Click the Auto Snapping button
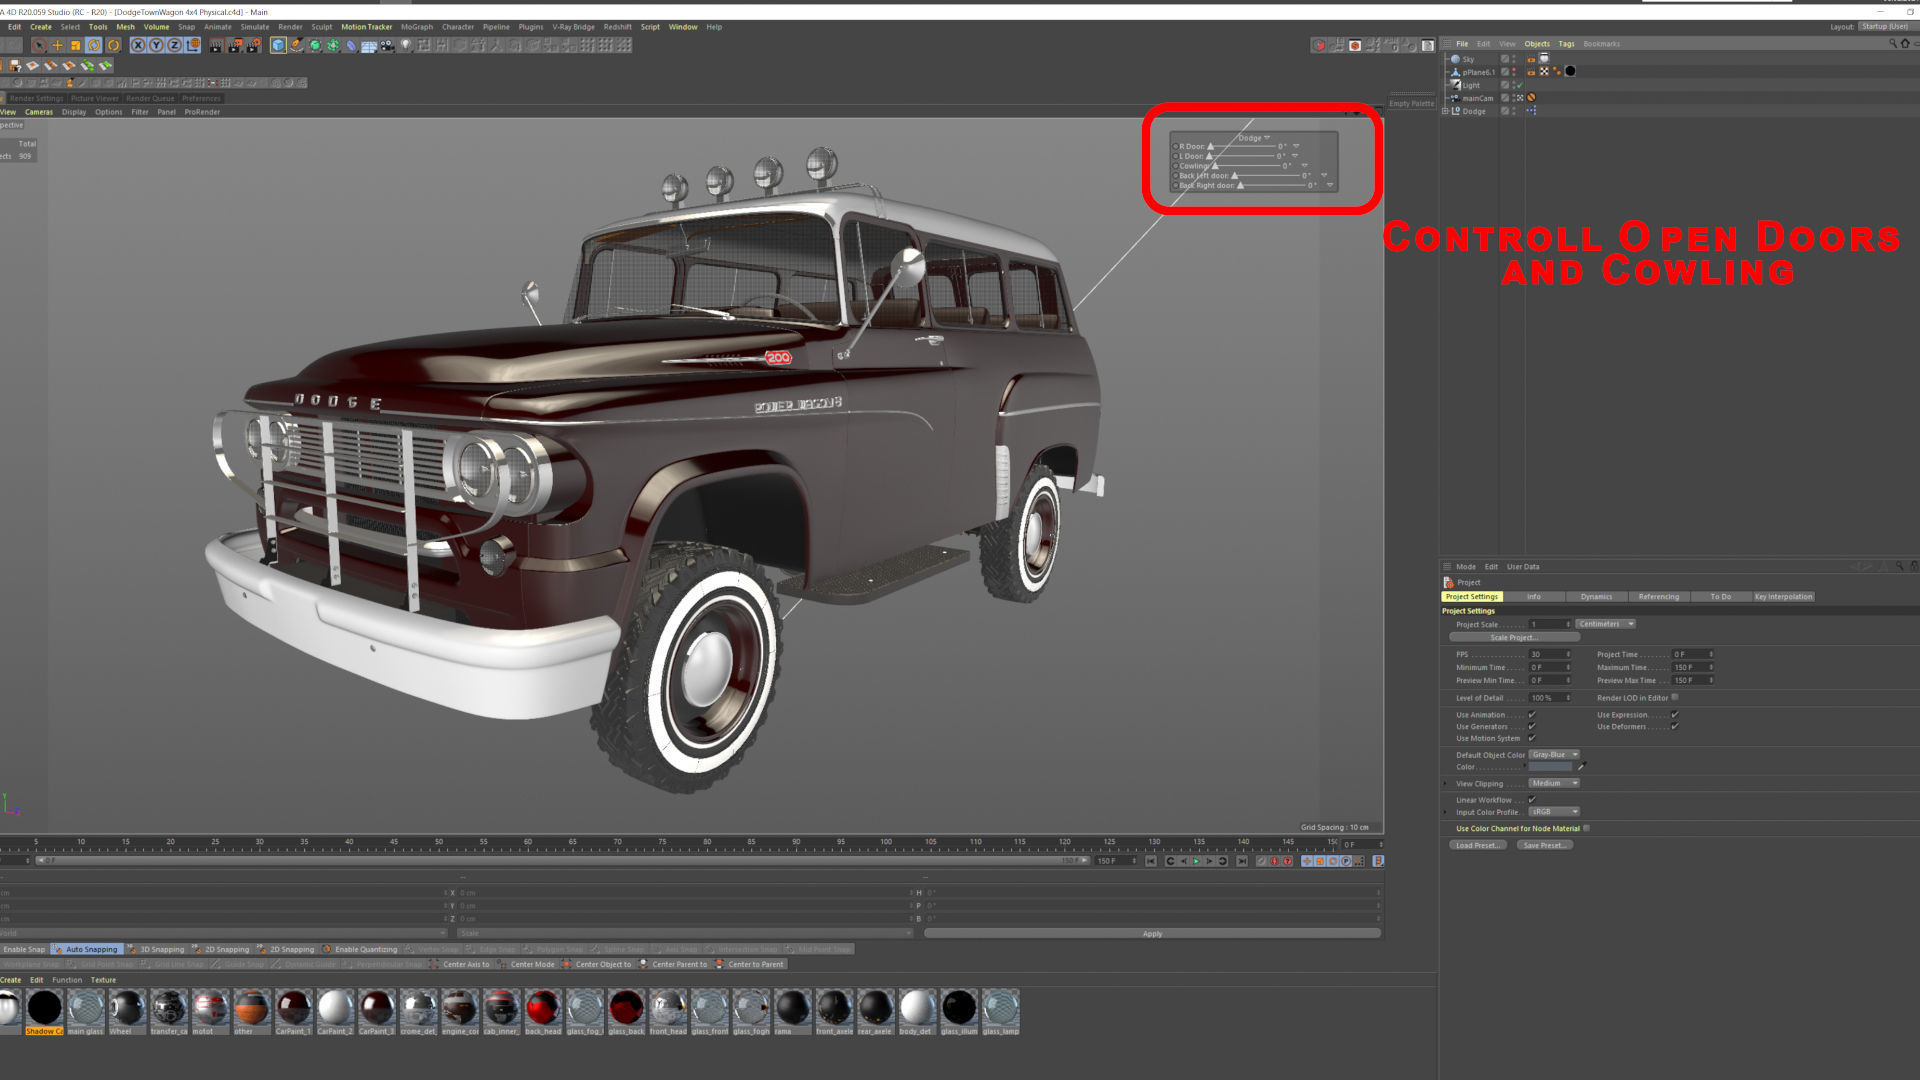Image resolution: width=1920 pixels, height=1080 pixels. [86, 950]
